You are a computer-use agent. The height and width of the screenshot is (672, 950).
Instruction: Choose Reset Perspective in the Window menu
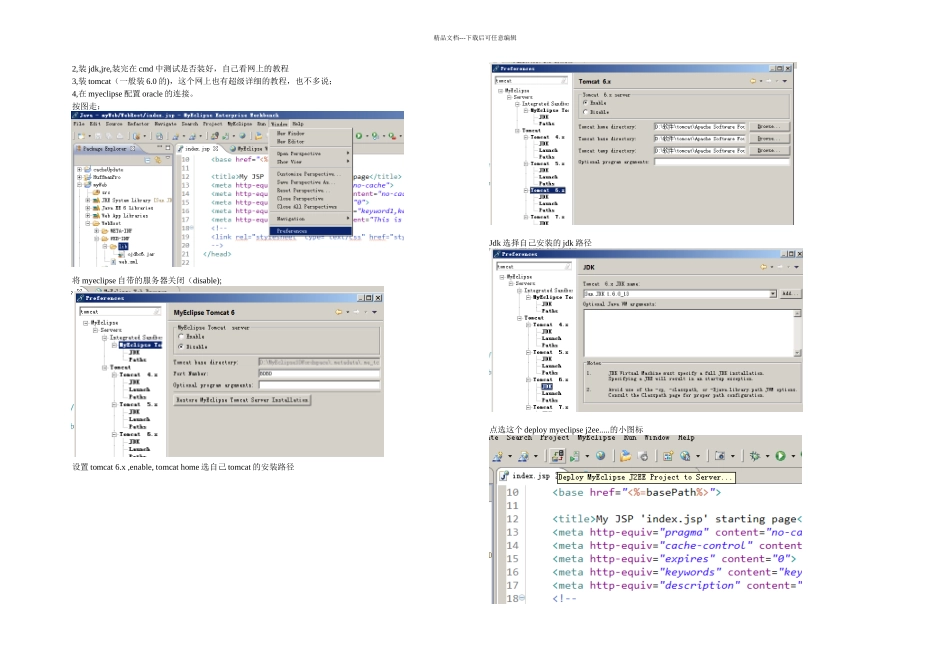(310, 190)
